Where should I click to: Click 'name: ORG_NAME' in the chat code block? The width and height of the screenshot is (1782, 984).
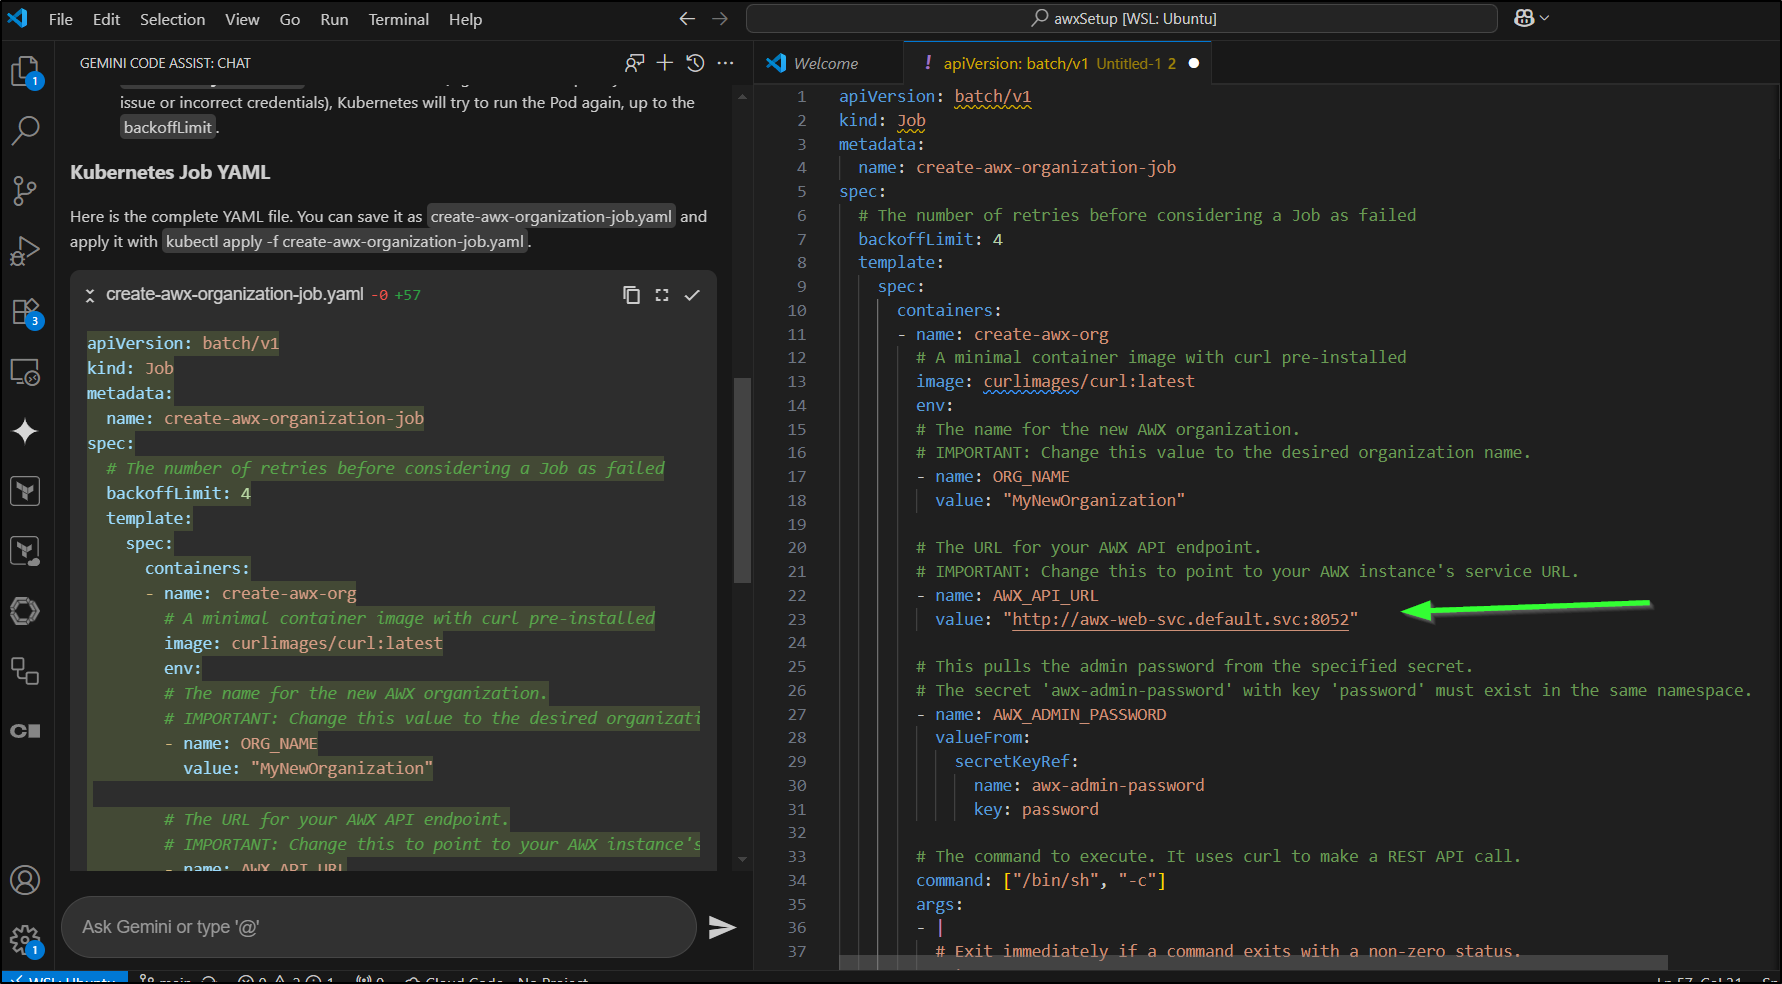click(x=250, y=743)
